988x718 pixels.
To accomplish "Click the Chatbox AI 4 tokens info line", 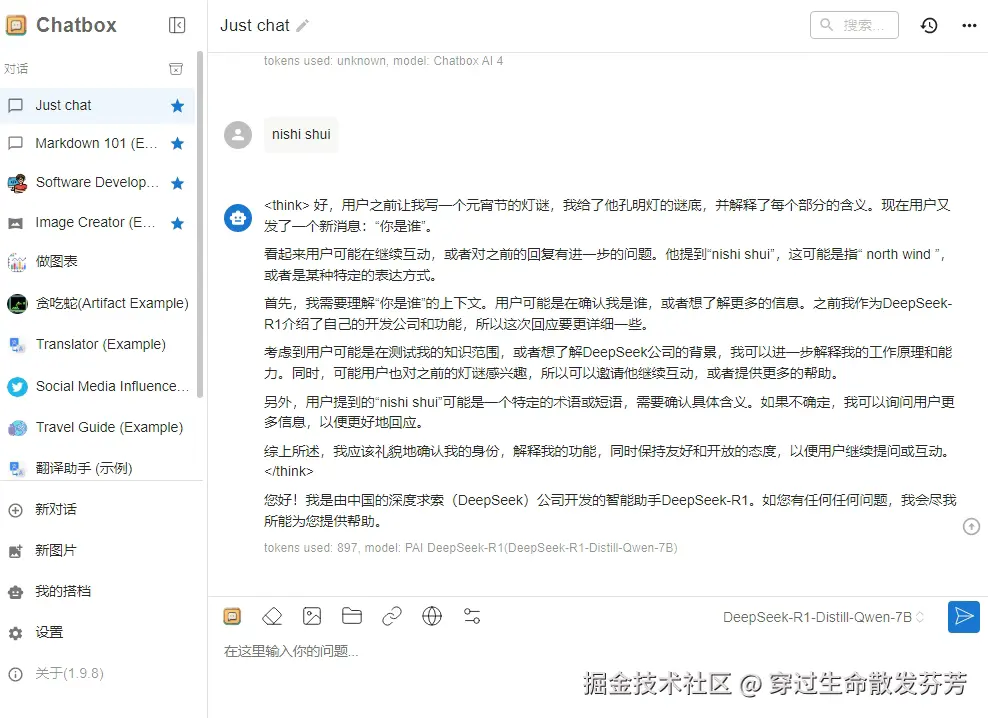I will tap(383, 61).
